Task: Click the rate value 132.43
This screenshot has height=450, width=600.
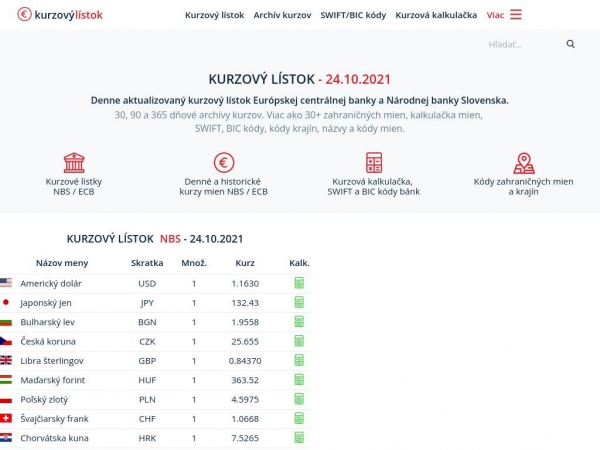Action: tap(245, 303)
